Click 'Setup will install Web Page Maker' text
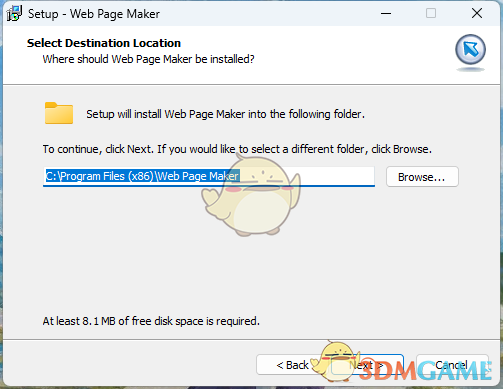 click(225, 114)
